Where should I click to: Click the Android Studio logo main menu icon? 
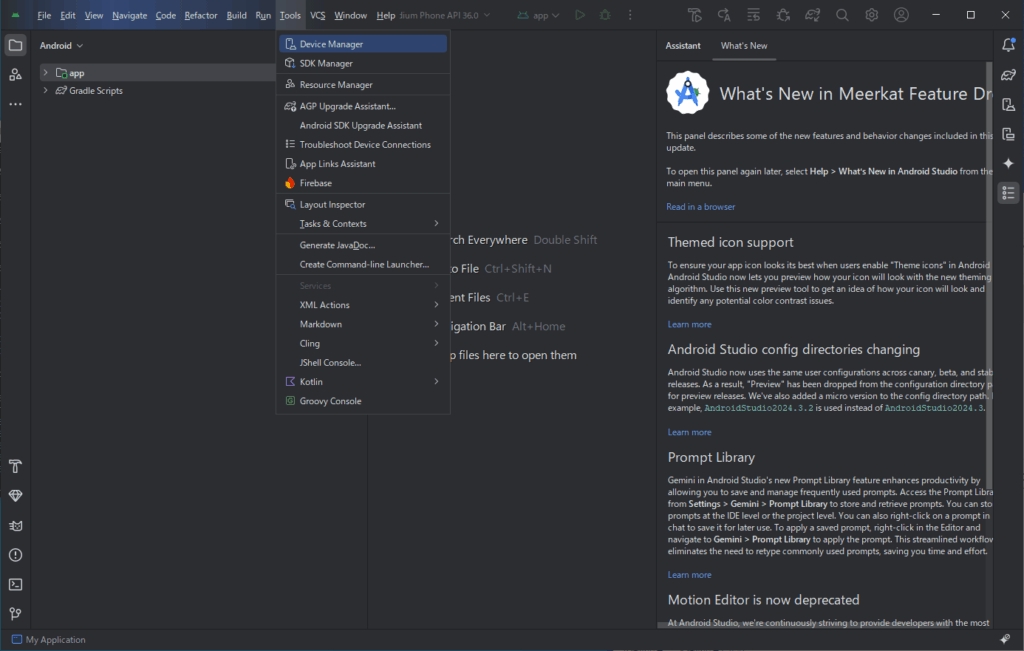coord(16,15)
